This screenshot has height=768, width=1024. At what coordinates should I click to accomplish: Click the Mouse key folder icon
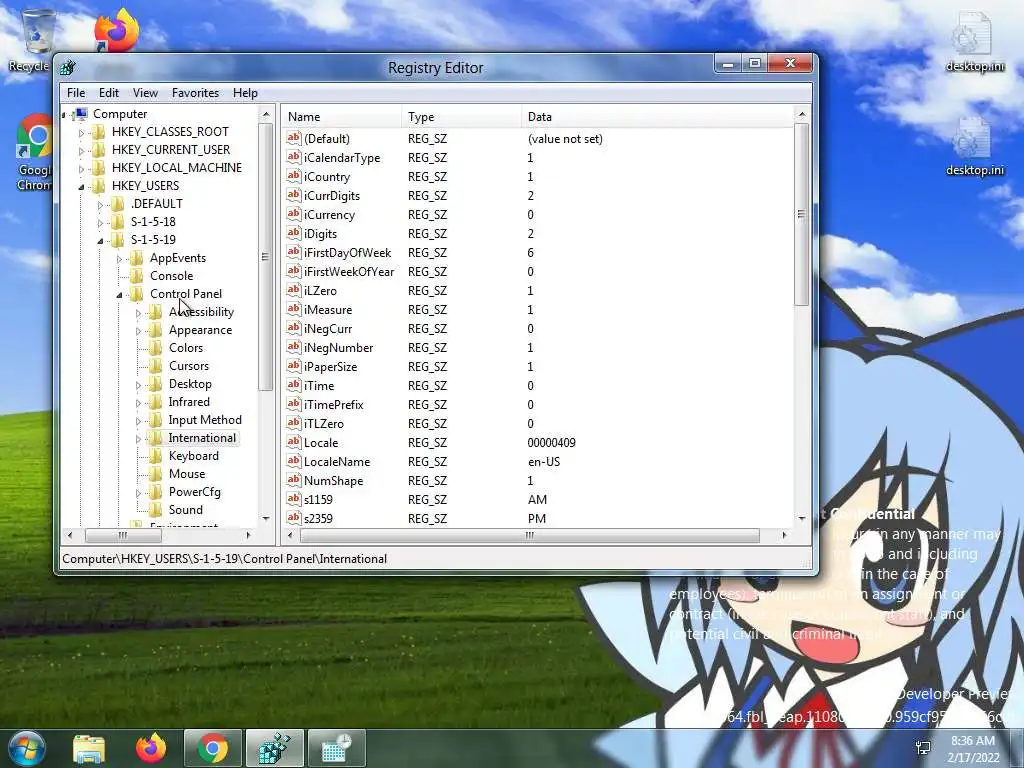[x=155, y=474]
